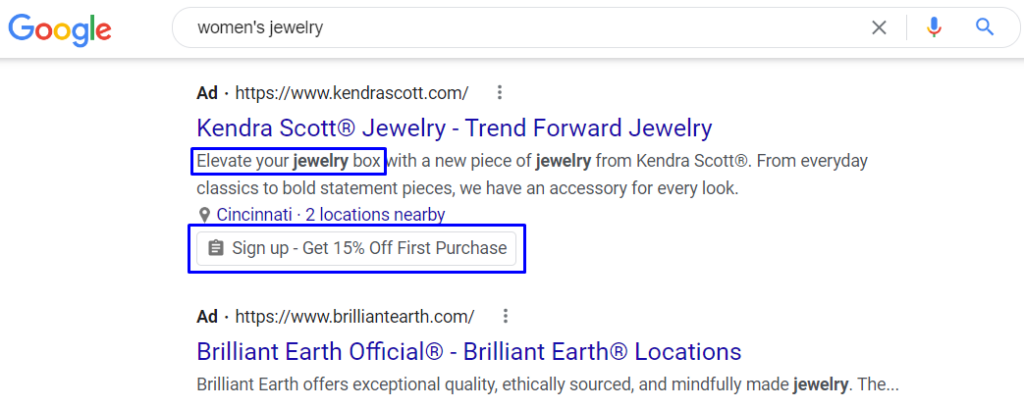1024x408 pixels.
Task: Click the highlighted Elevate your jewelry box text
Action: point(288,161)
